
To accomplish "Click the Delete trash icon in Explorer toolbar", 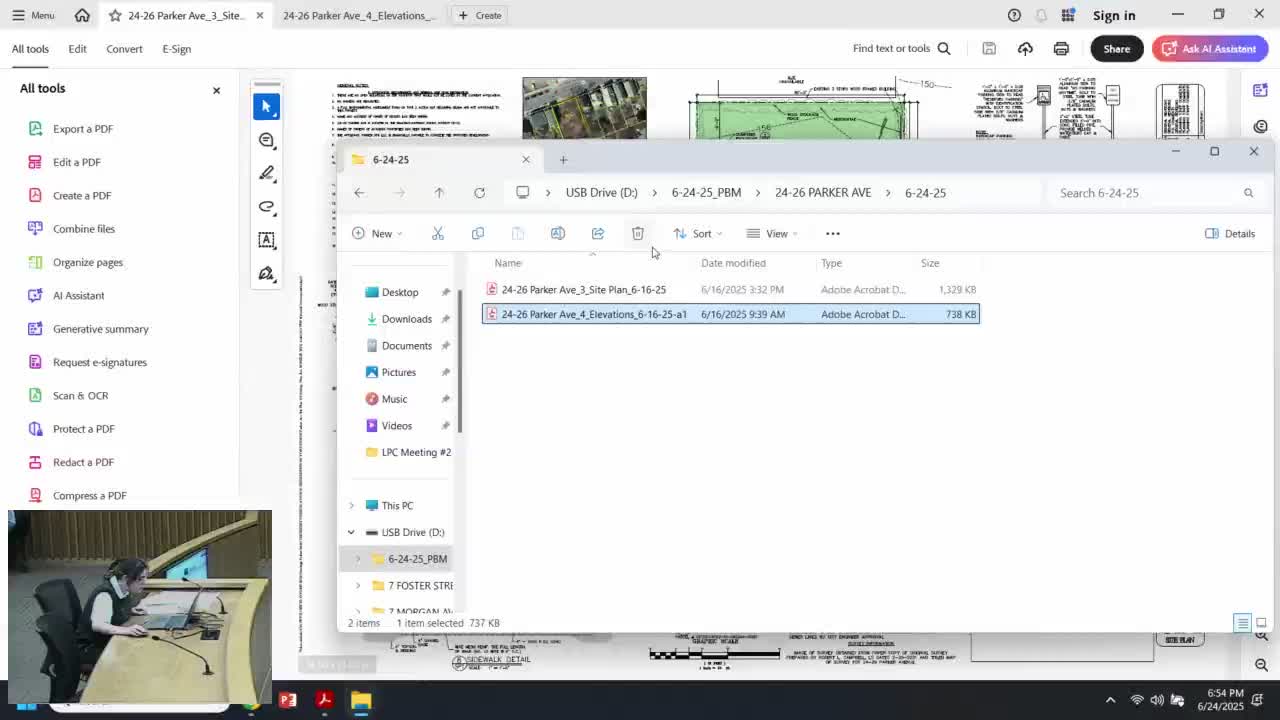I will click(637, 234).
